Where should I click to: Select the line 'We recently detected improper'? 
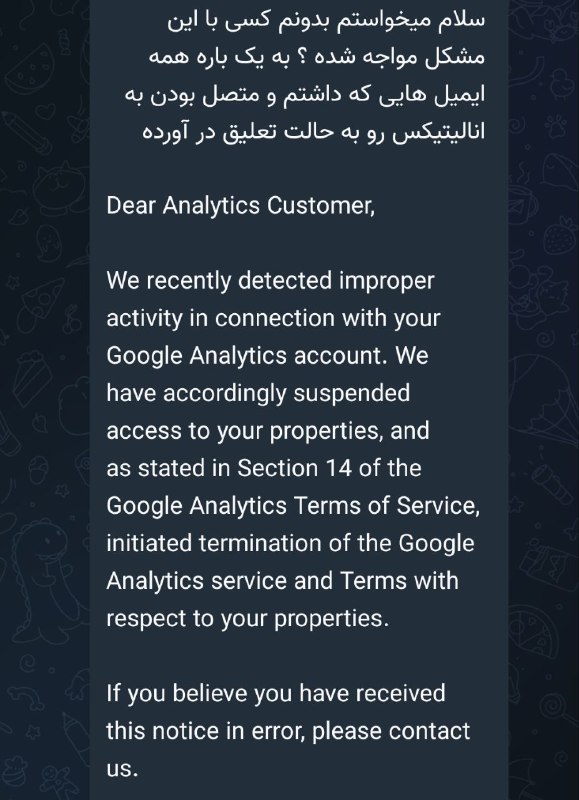coord(270,281)
